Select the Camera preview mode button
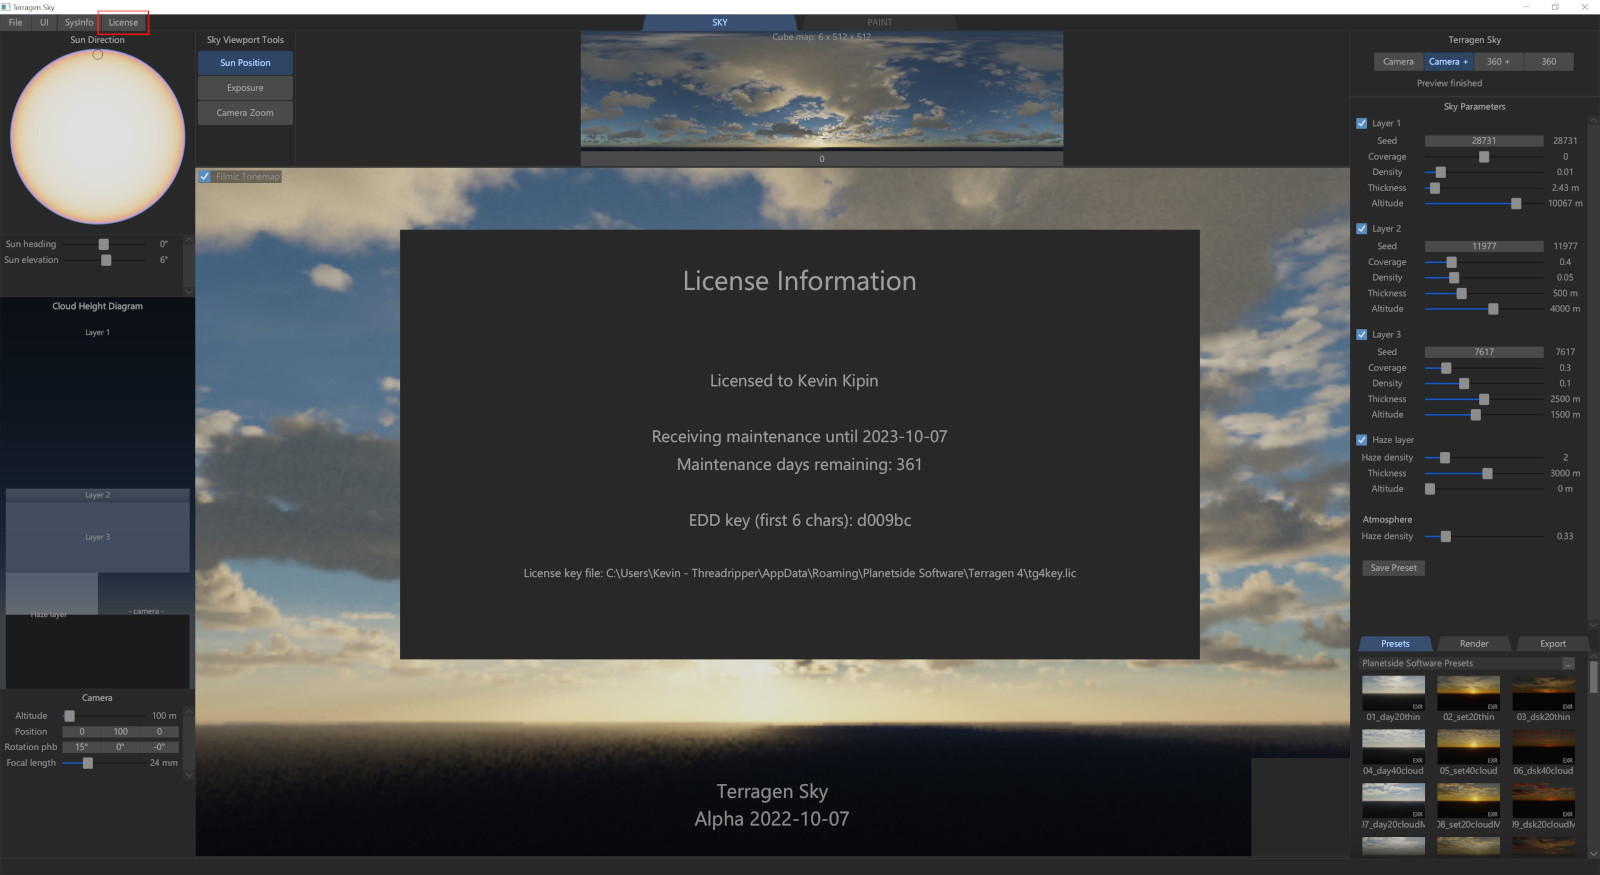The height and width of the screenshot is (875, 1600). point(1398,62)
